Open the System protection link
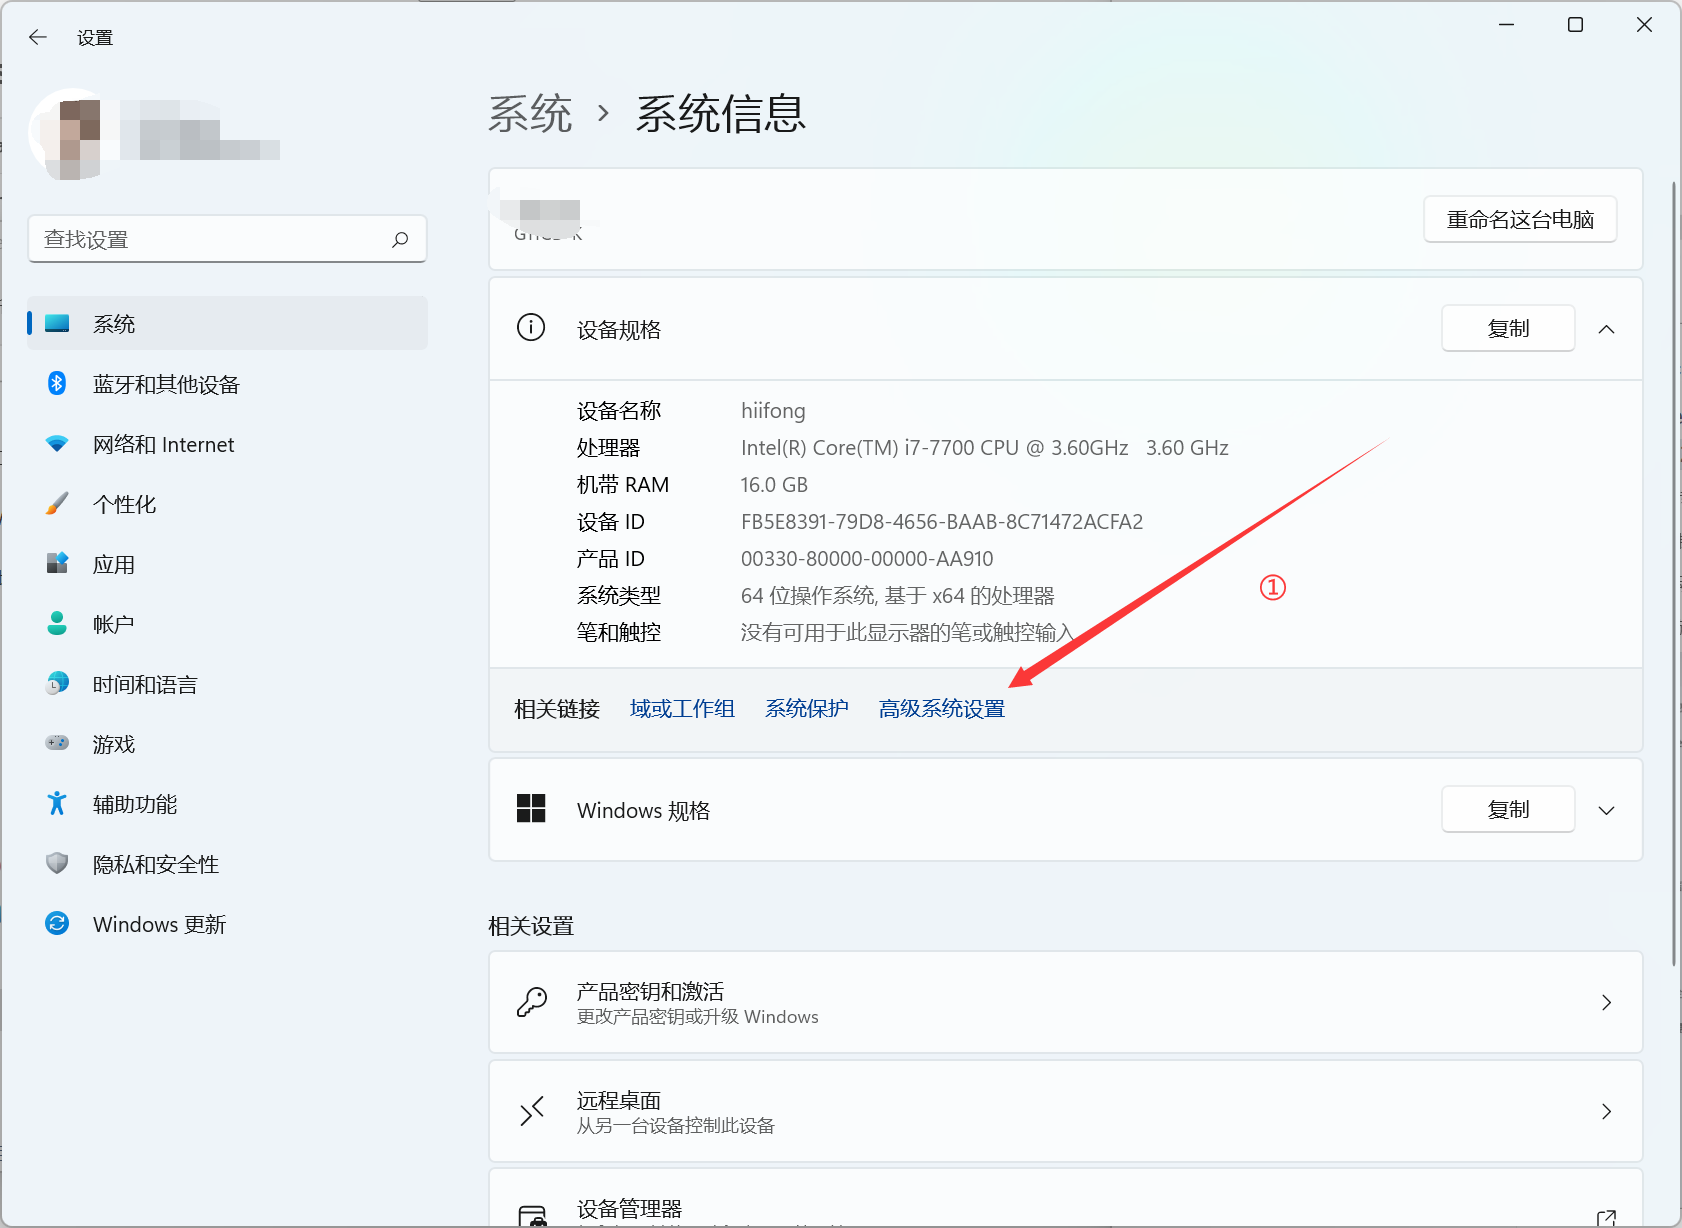 (806, 709)
